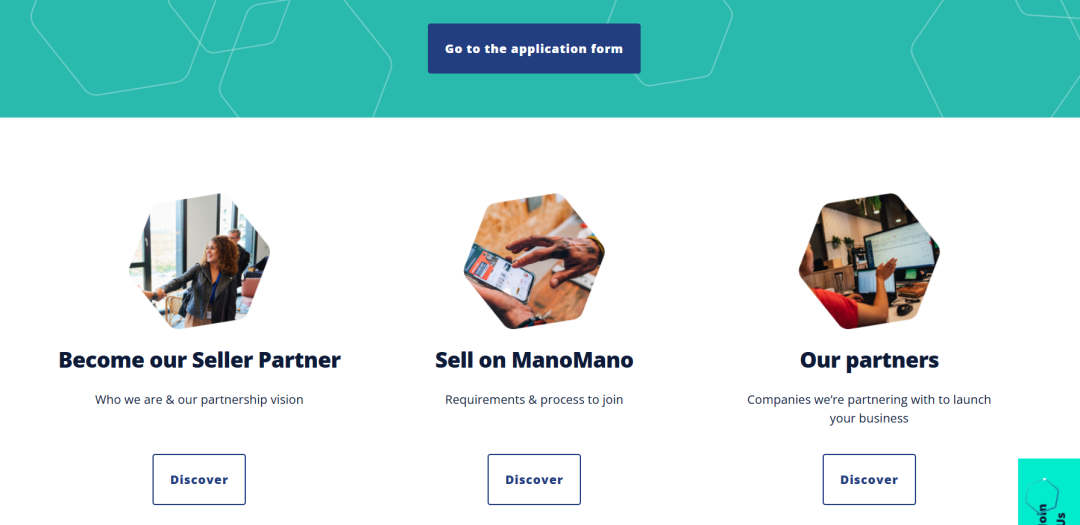This screenshot has height=525, width=1080.
Task: Click 'Who we are & our partnership vision' text
Action: pyautogui.click(x=199, y=400)
